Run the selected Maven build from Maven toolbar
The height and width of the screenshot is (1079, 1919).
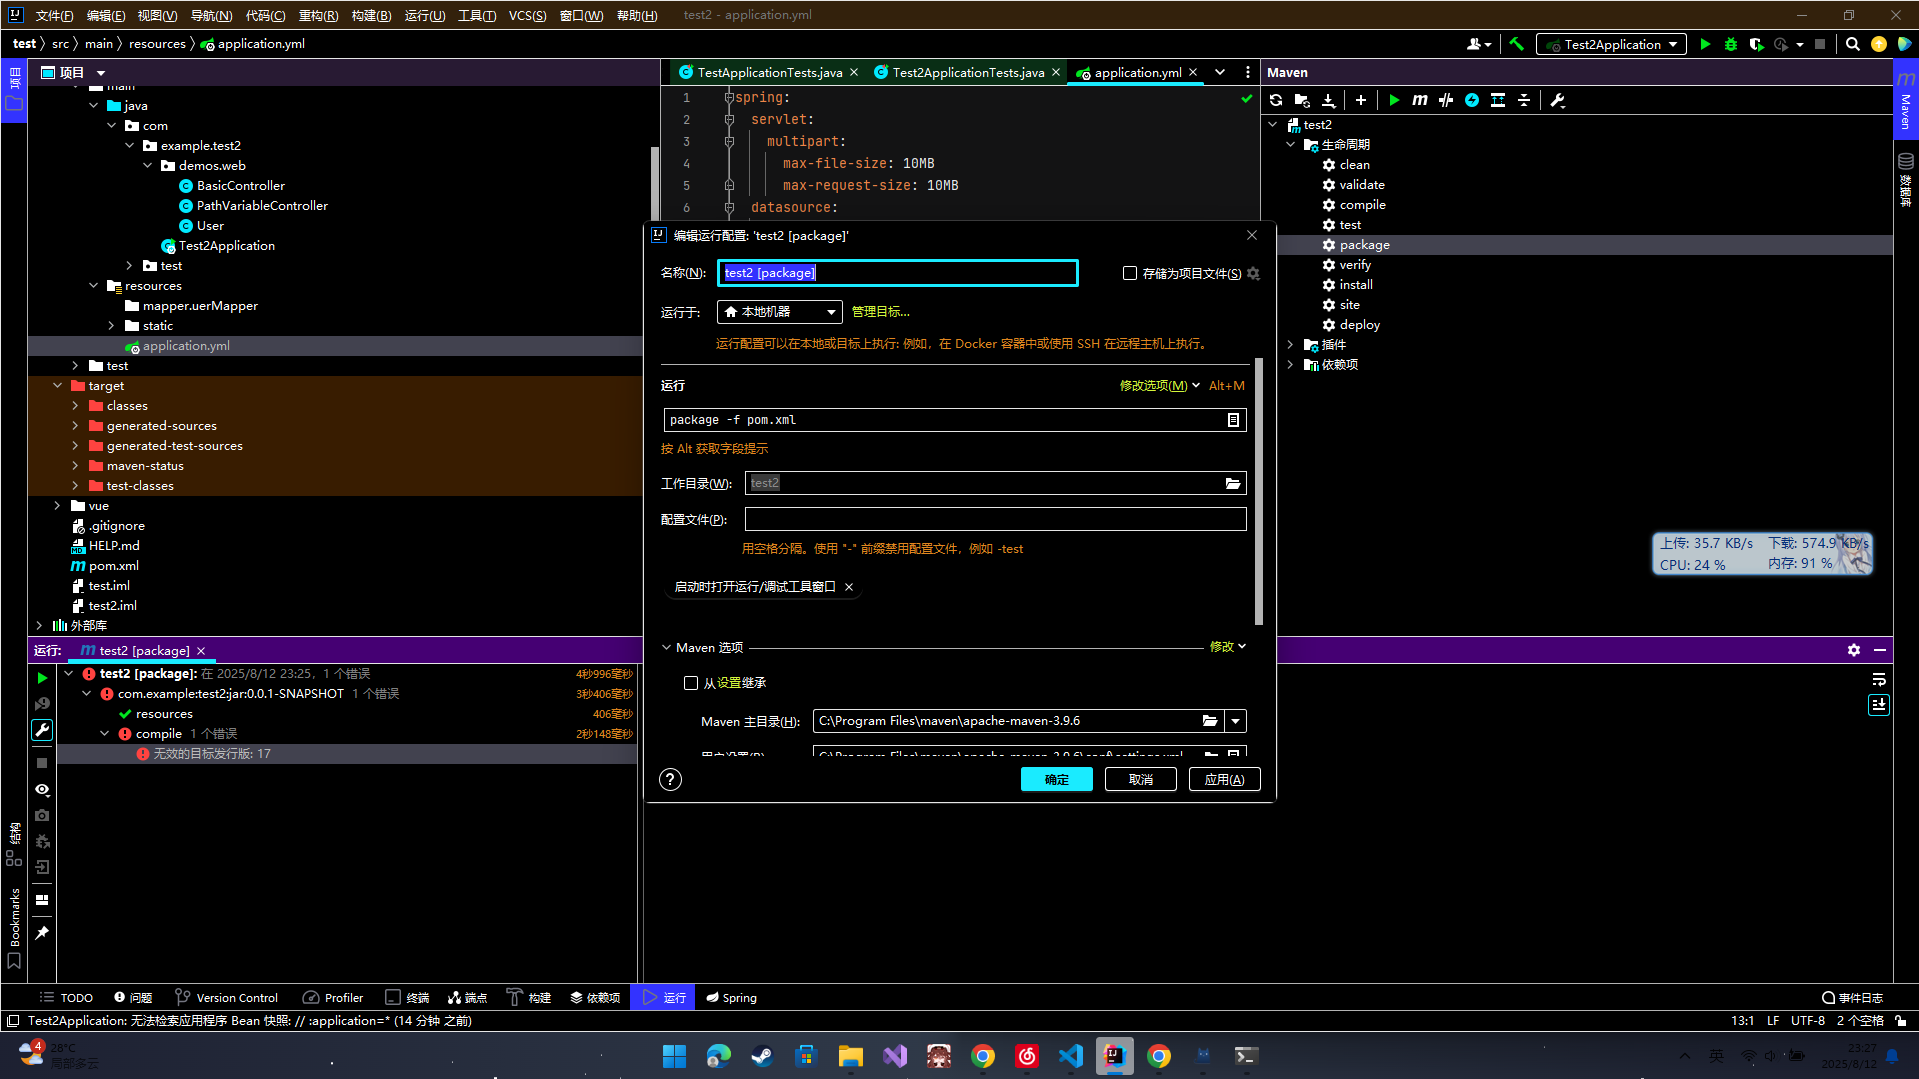1394,100
